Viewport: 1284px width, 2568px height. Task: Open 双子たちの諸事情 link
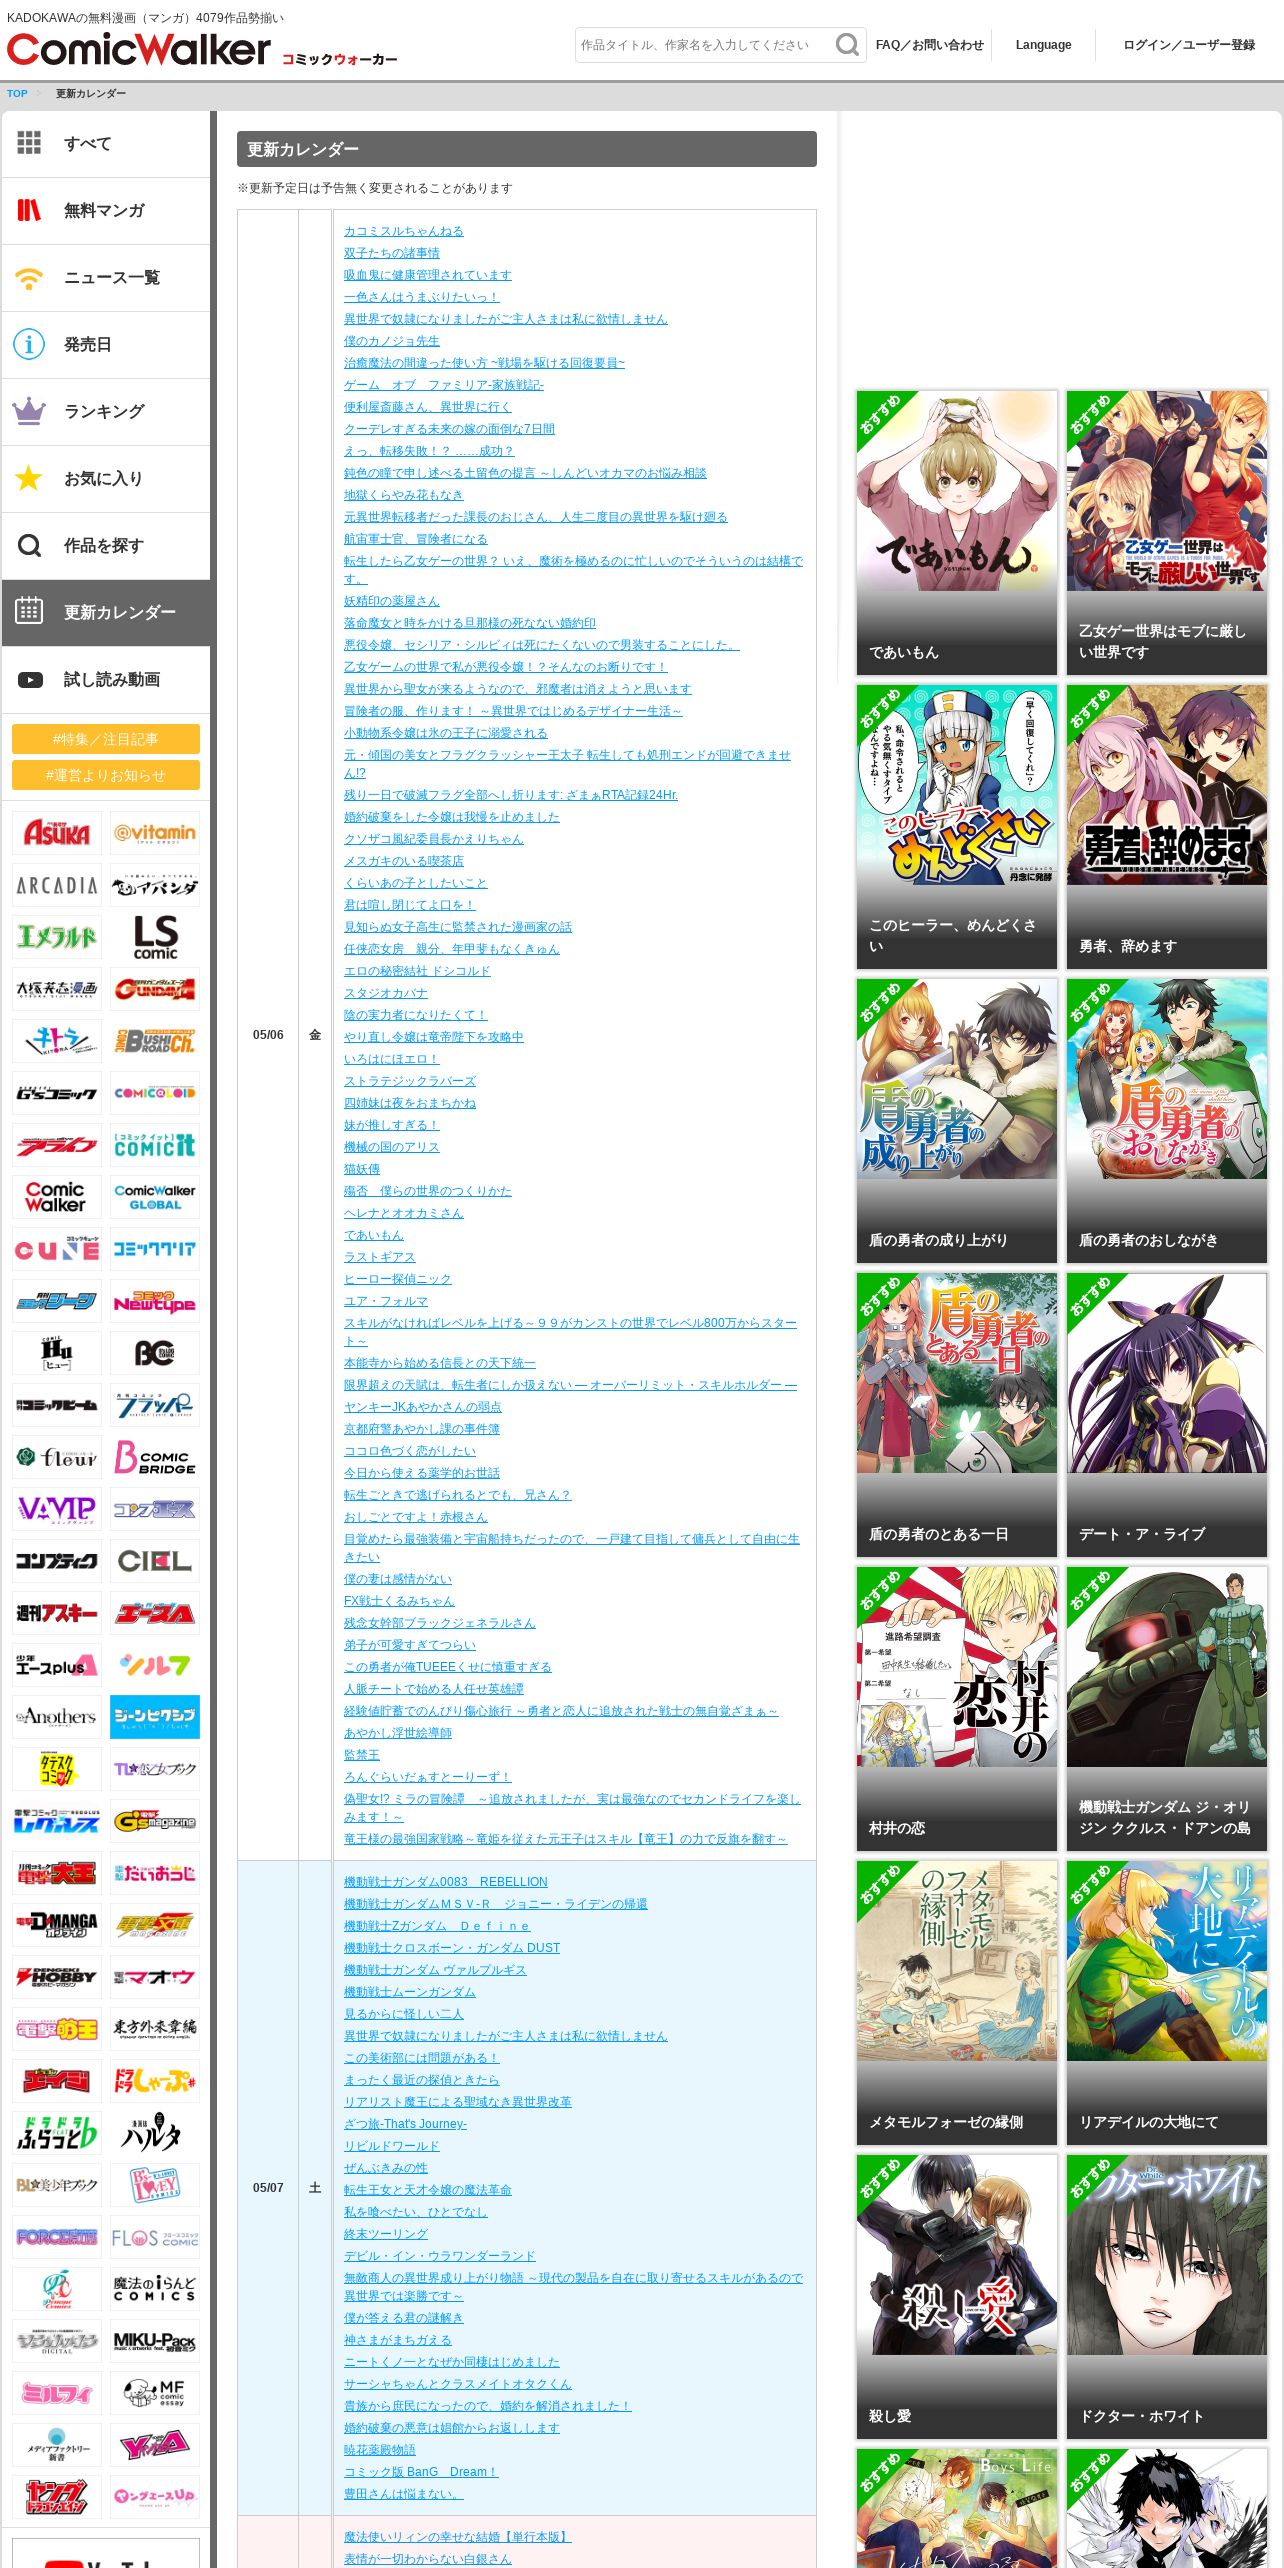(392, 253)
